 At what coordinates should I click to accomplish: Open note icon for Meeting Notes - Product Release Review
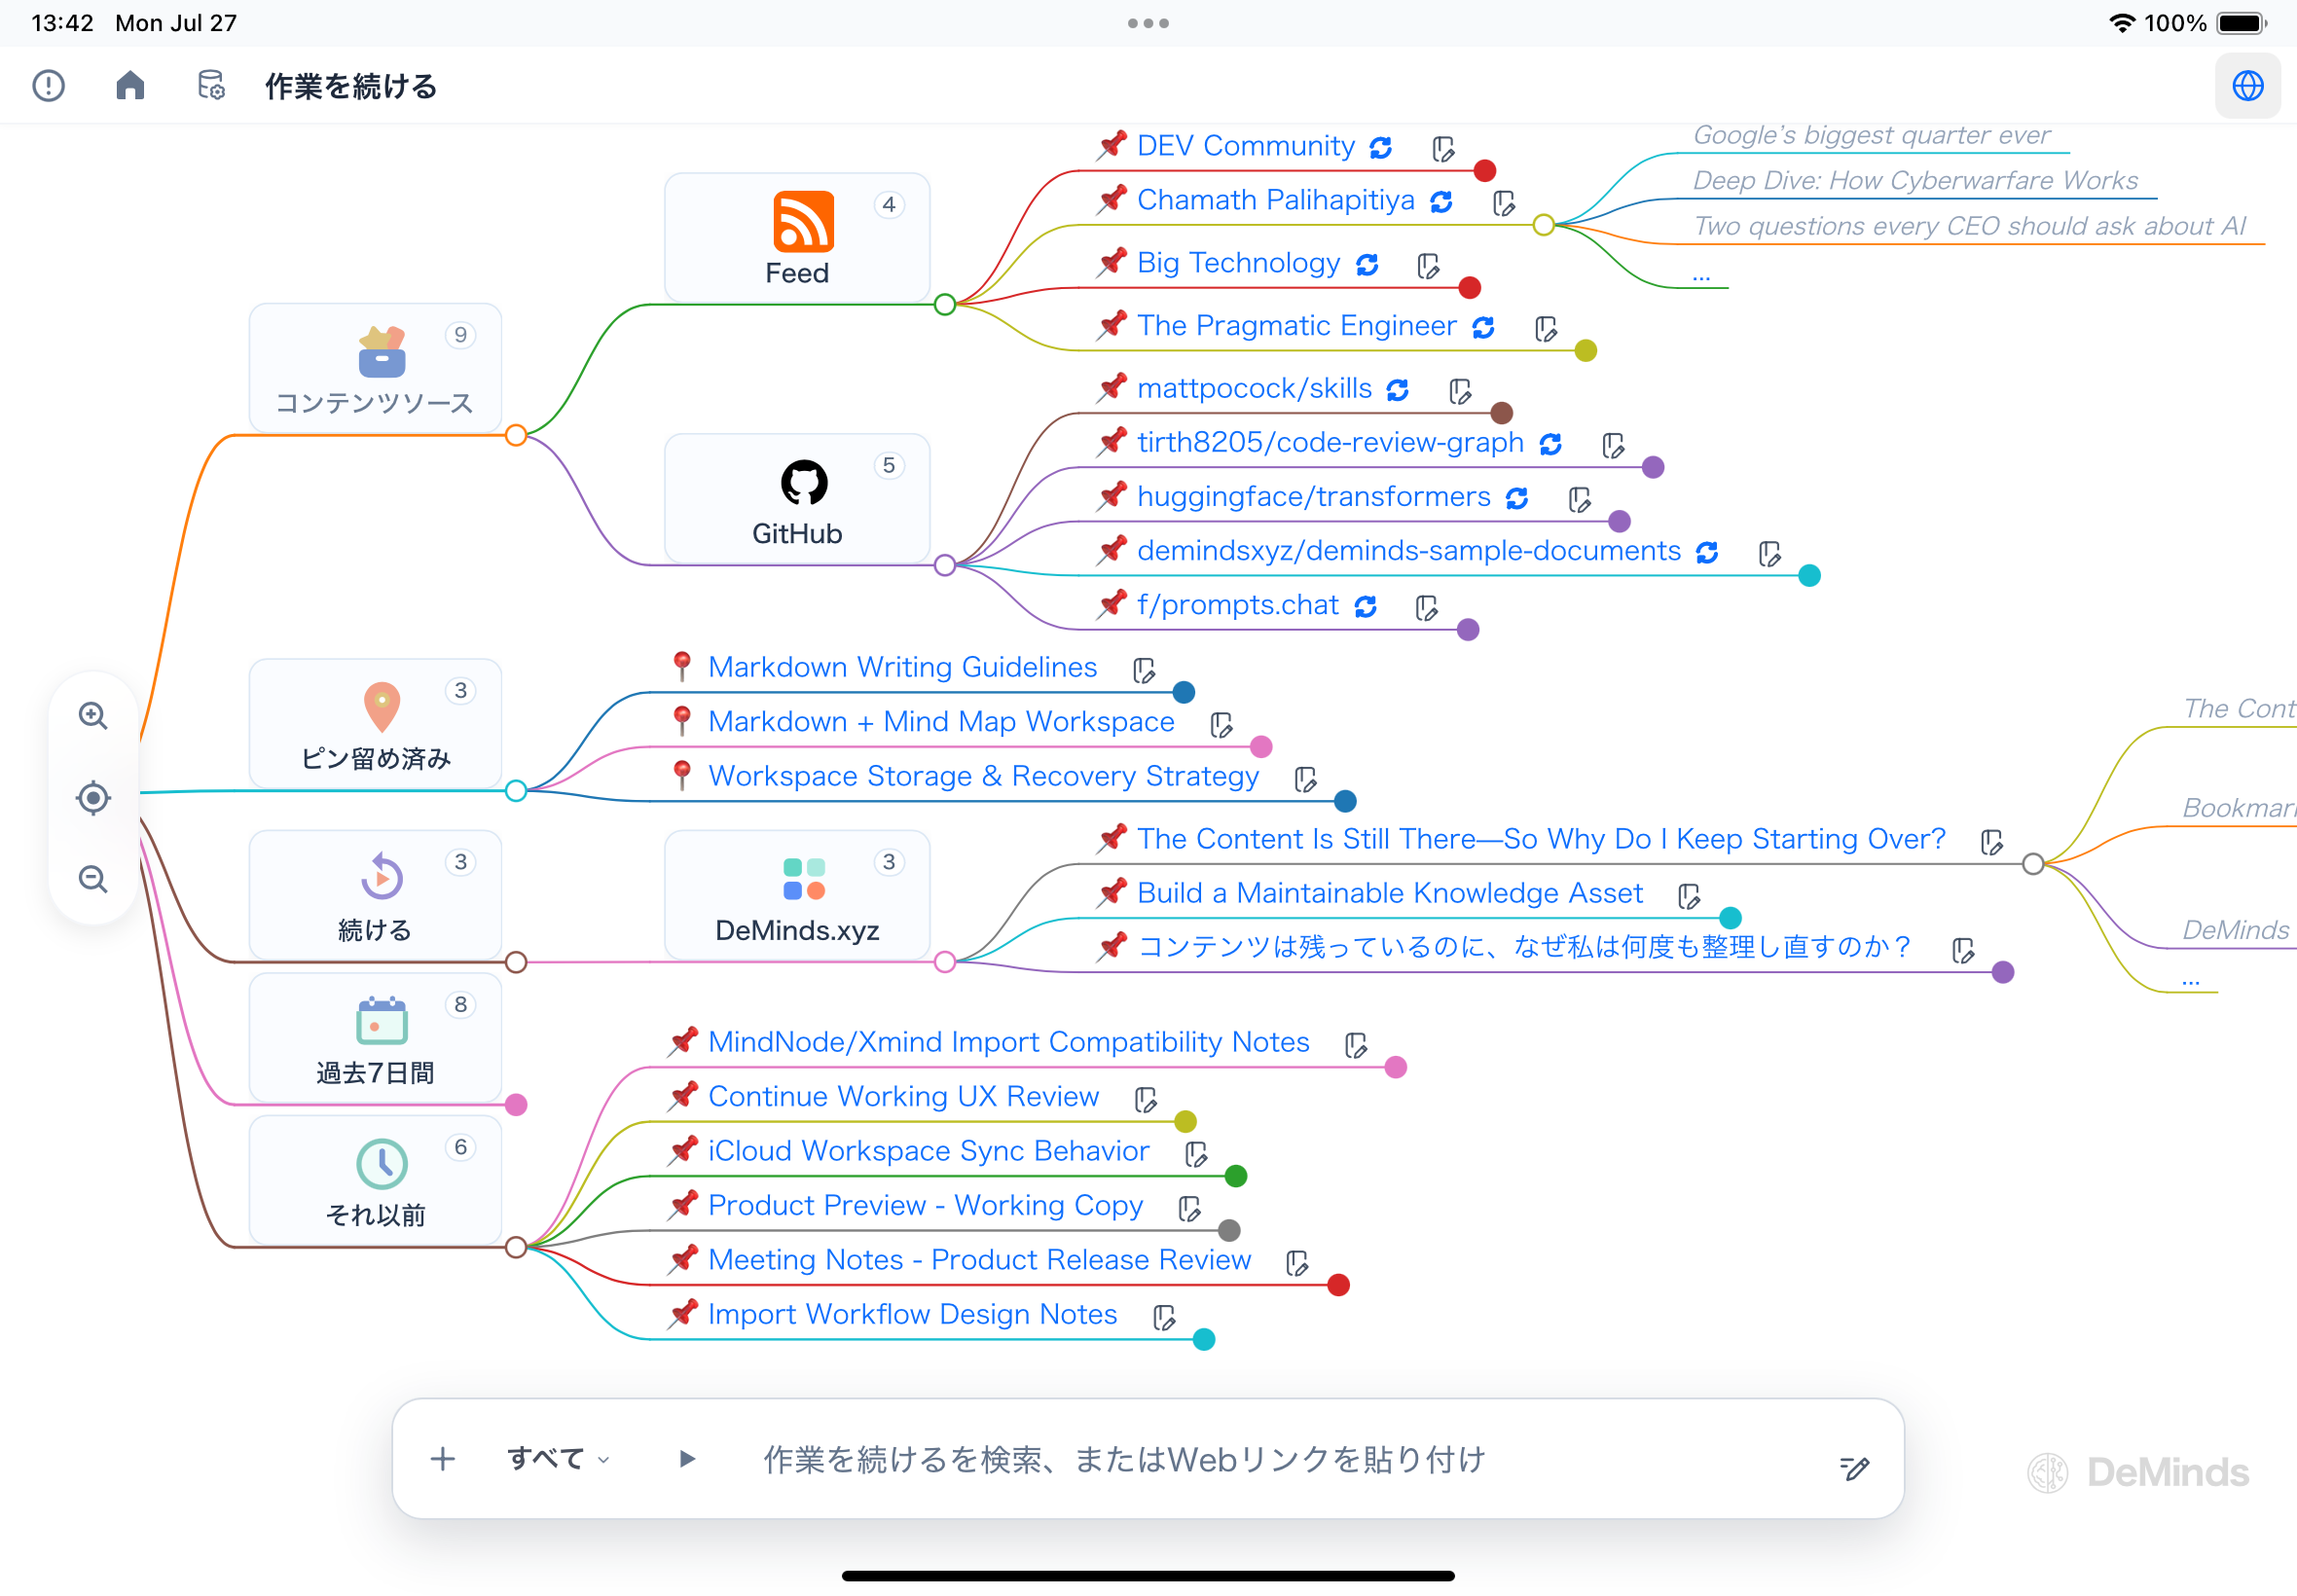click(1298, 1263)
